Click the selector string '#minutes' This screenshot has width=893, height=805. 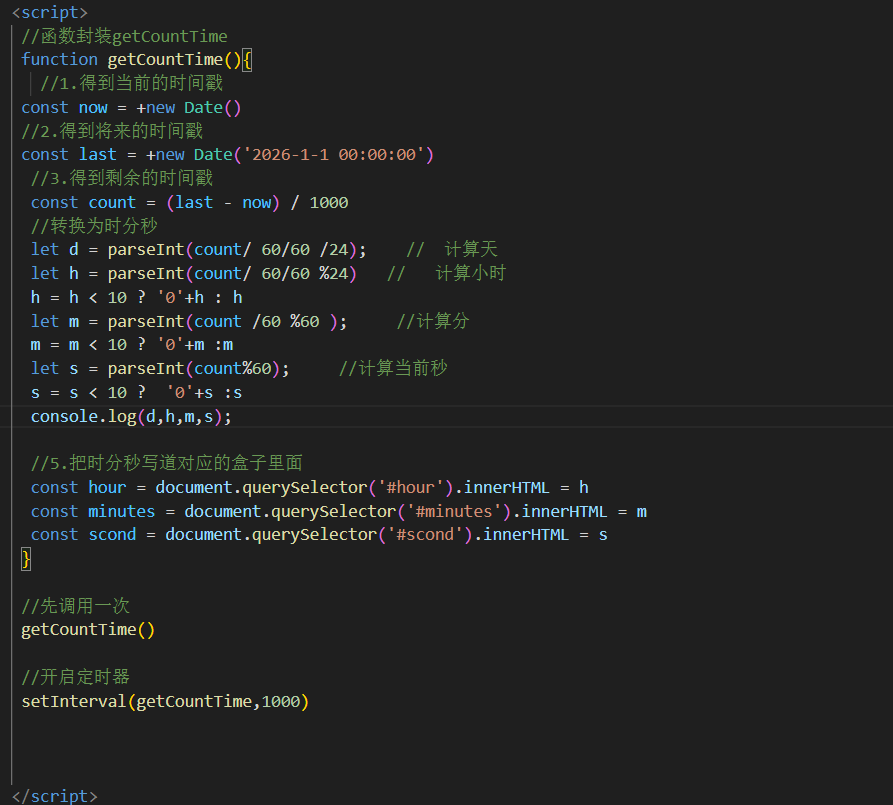point(454,512)
